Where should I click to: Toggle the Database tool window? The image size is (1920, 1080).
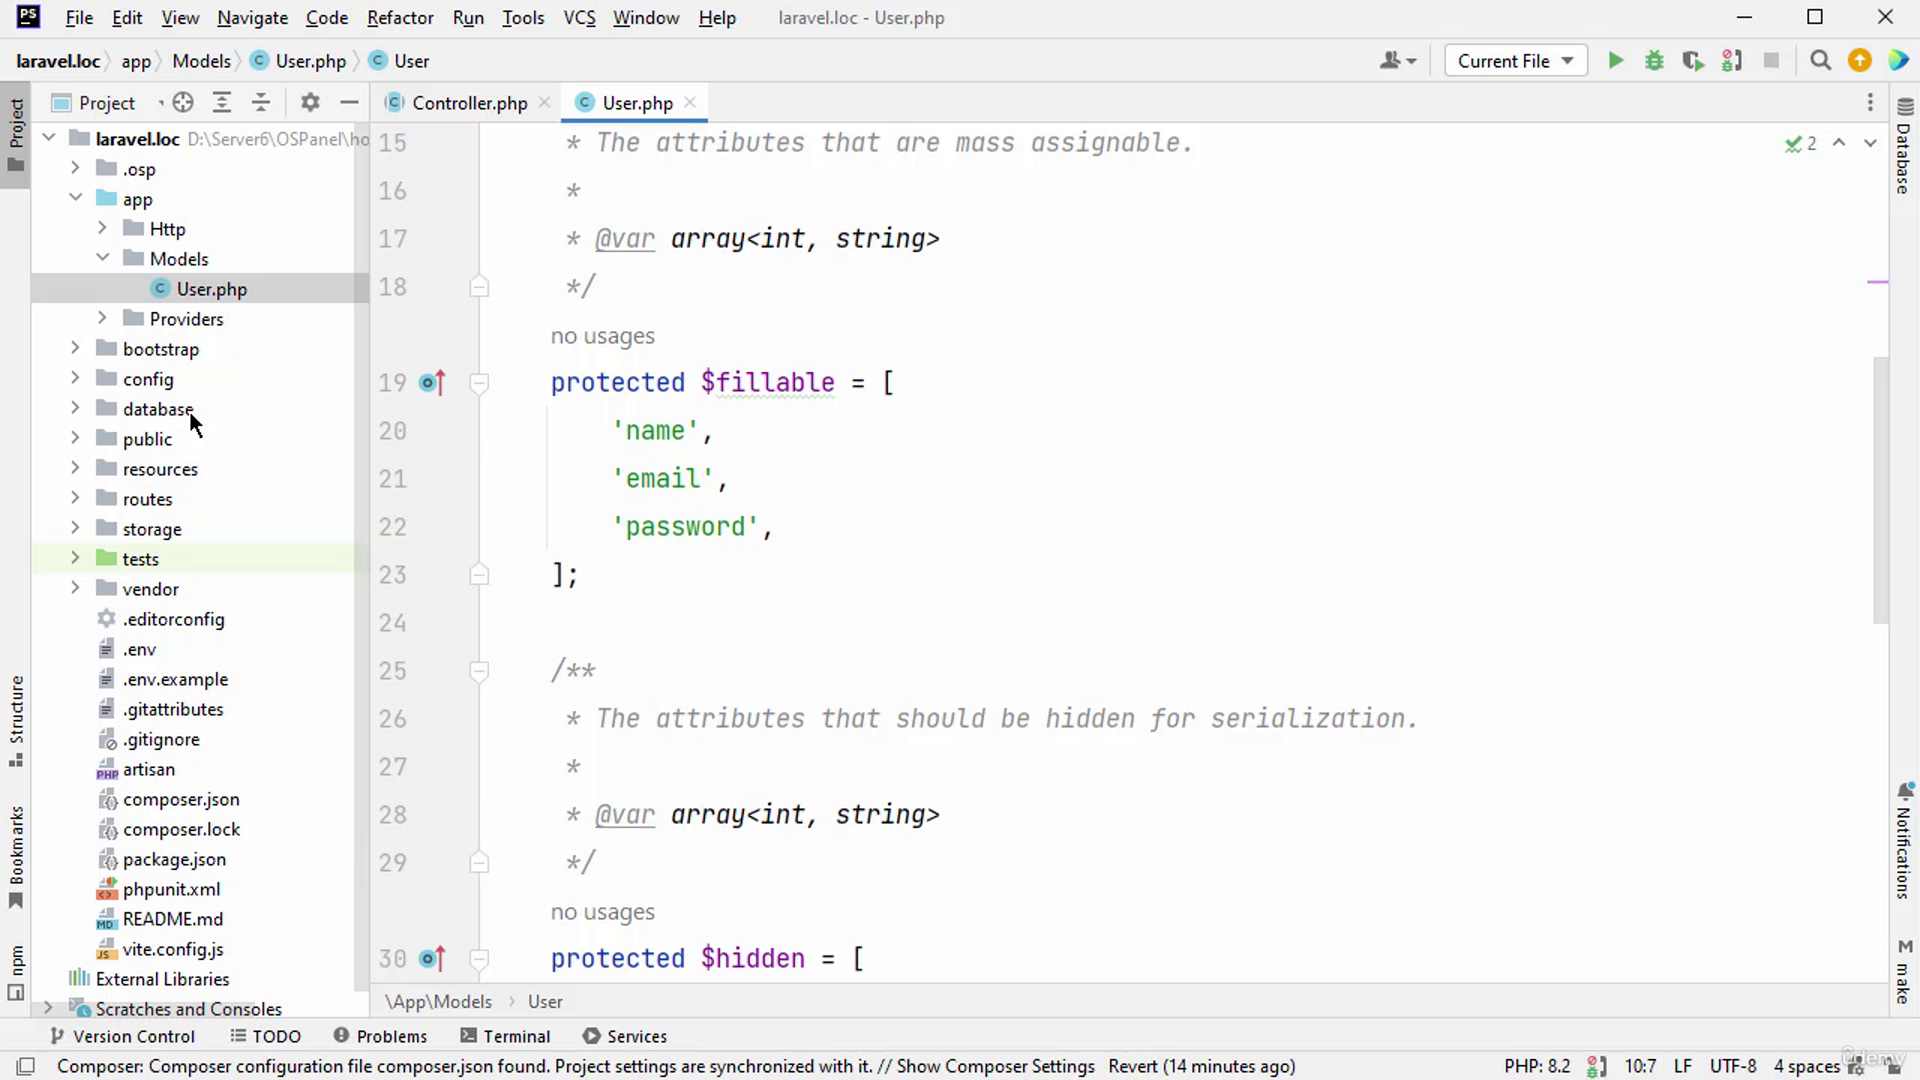1904,147
